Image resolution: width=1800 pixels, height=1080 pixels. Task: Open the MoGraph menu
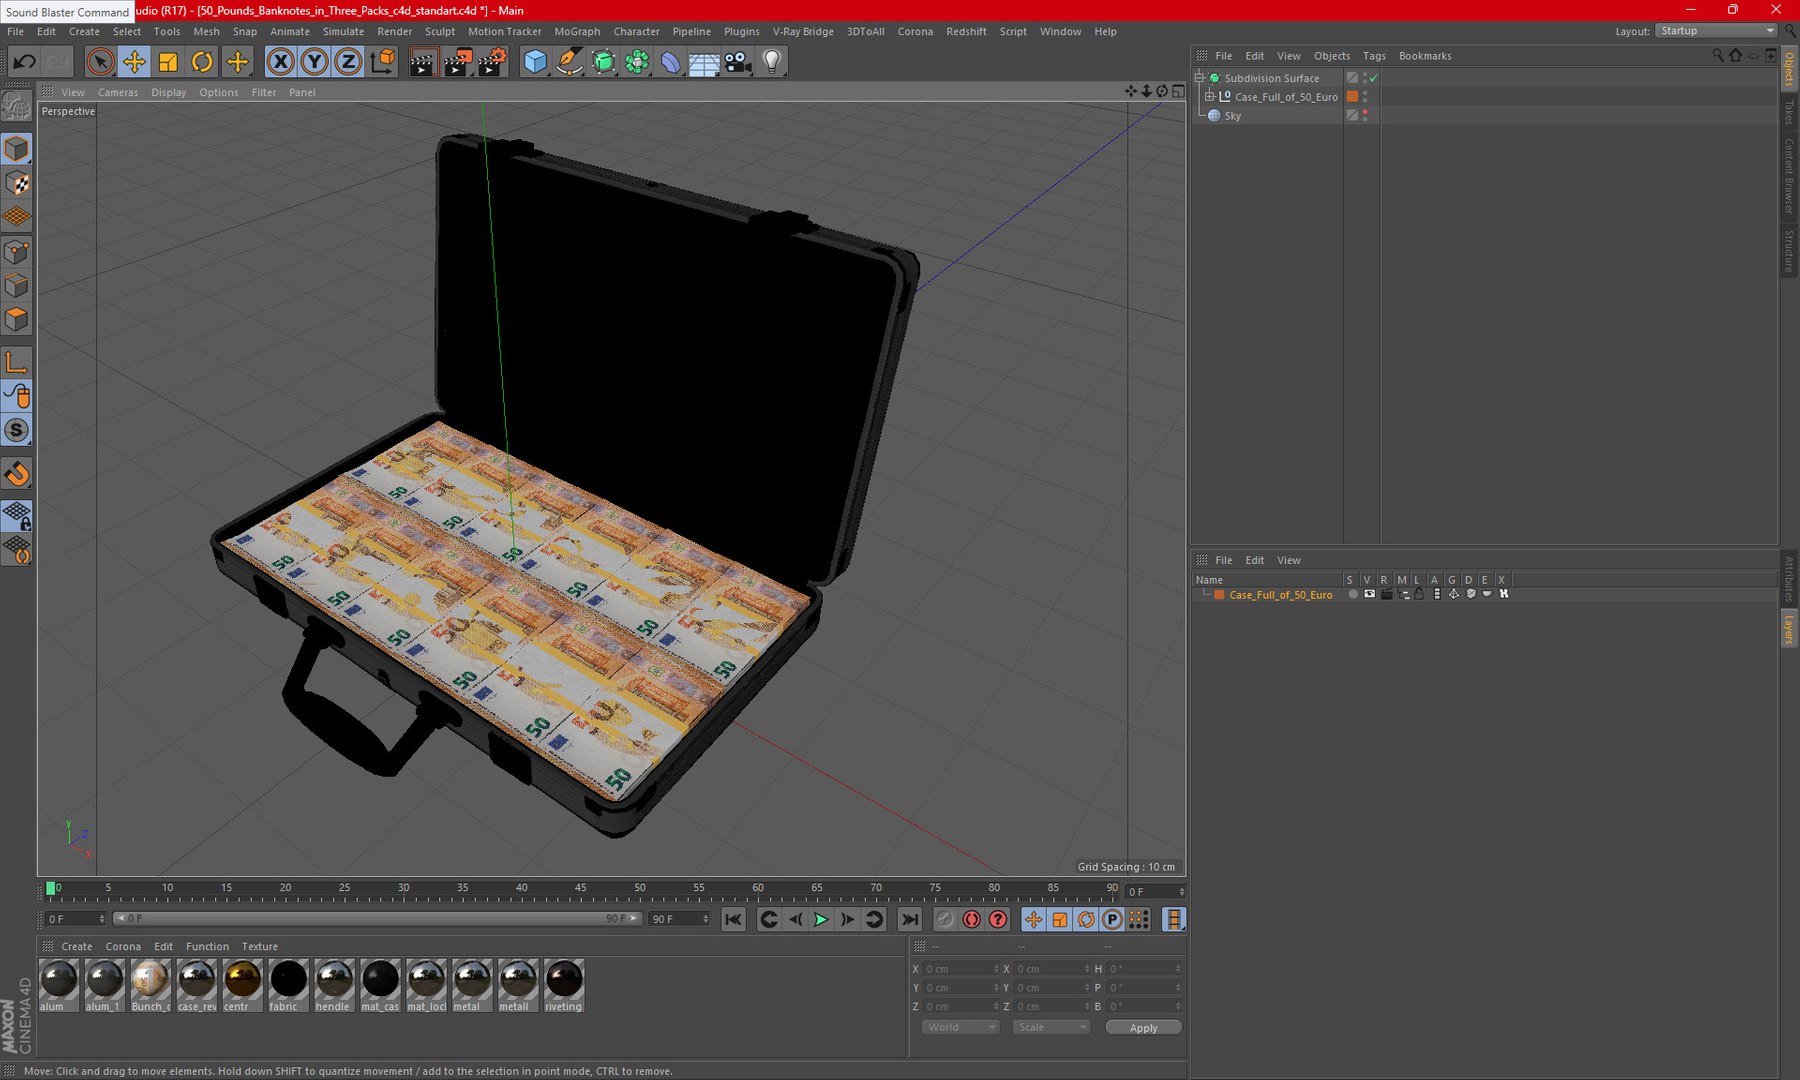[x=577, y=32]
